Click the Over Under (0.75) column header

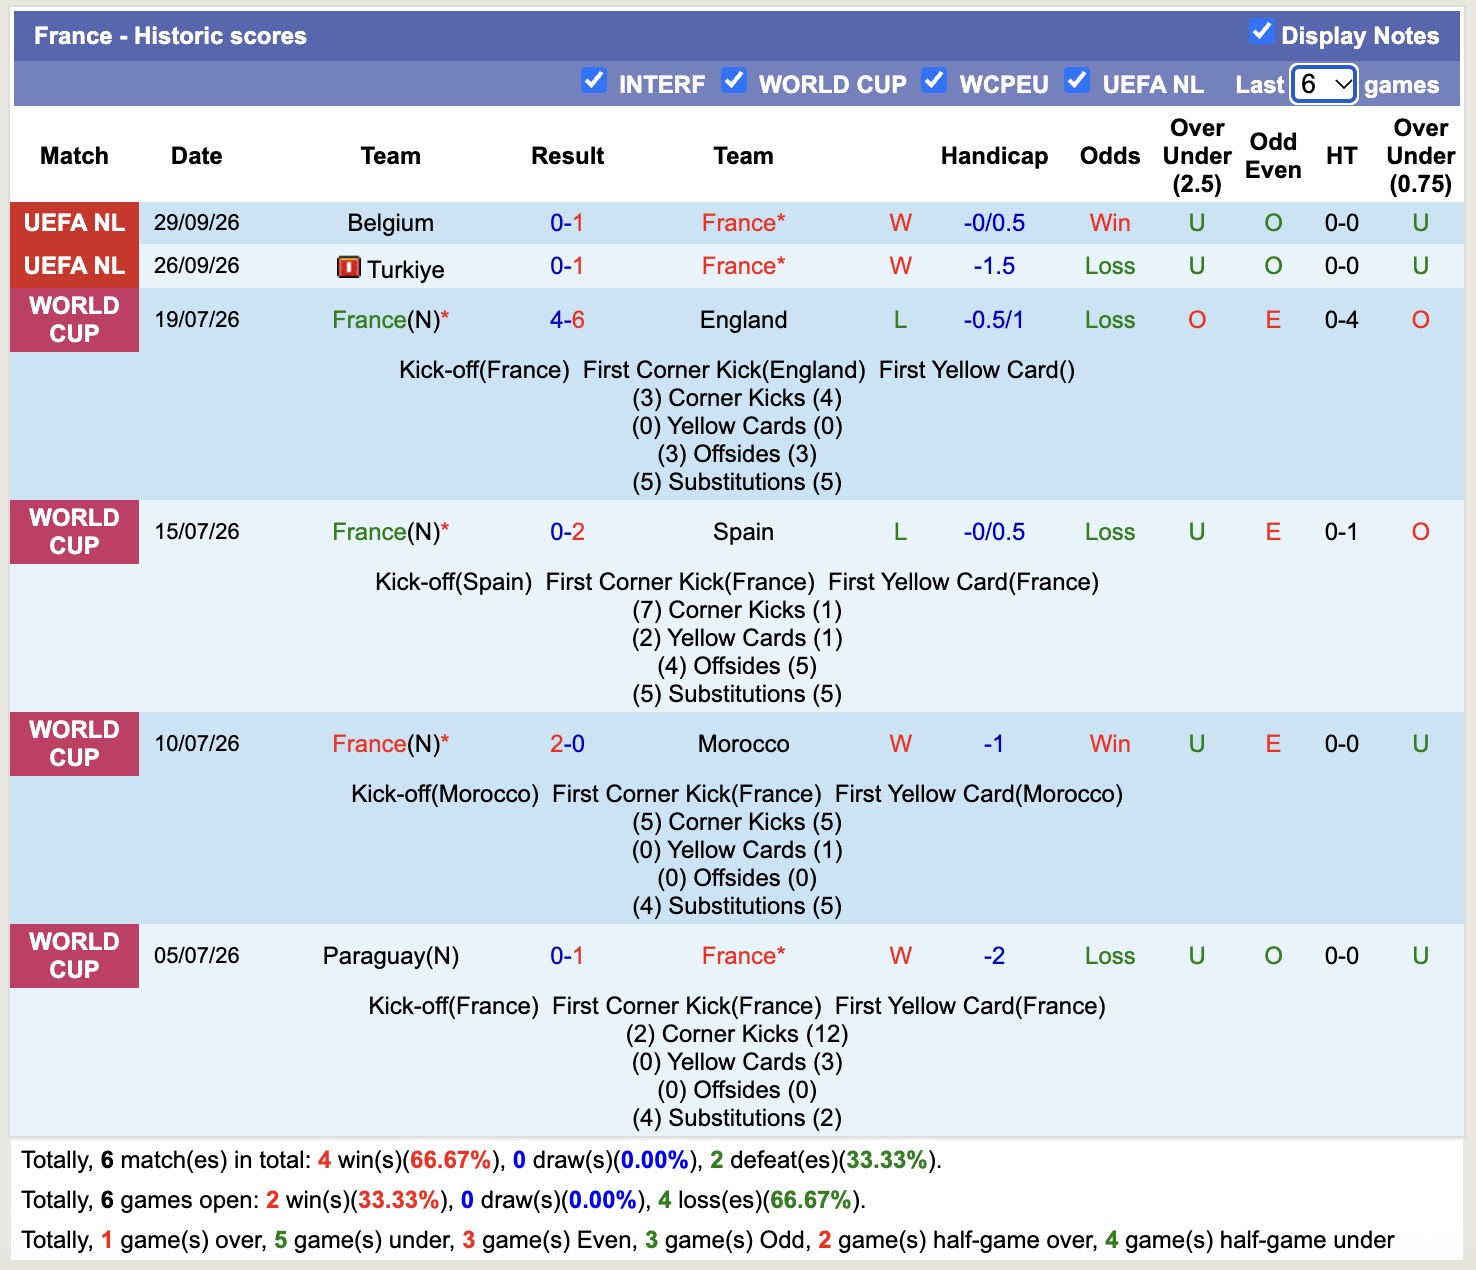click(x=1421, y=156)
